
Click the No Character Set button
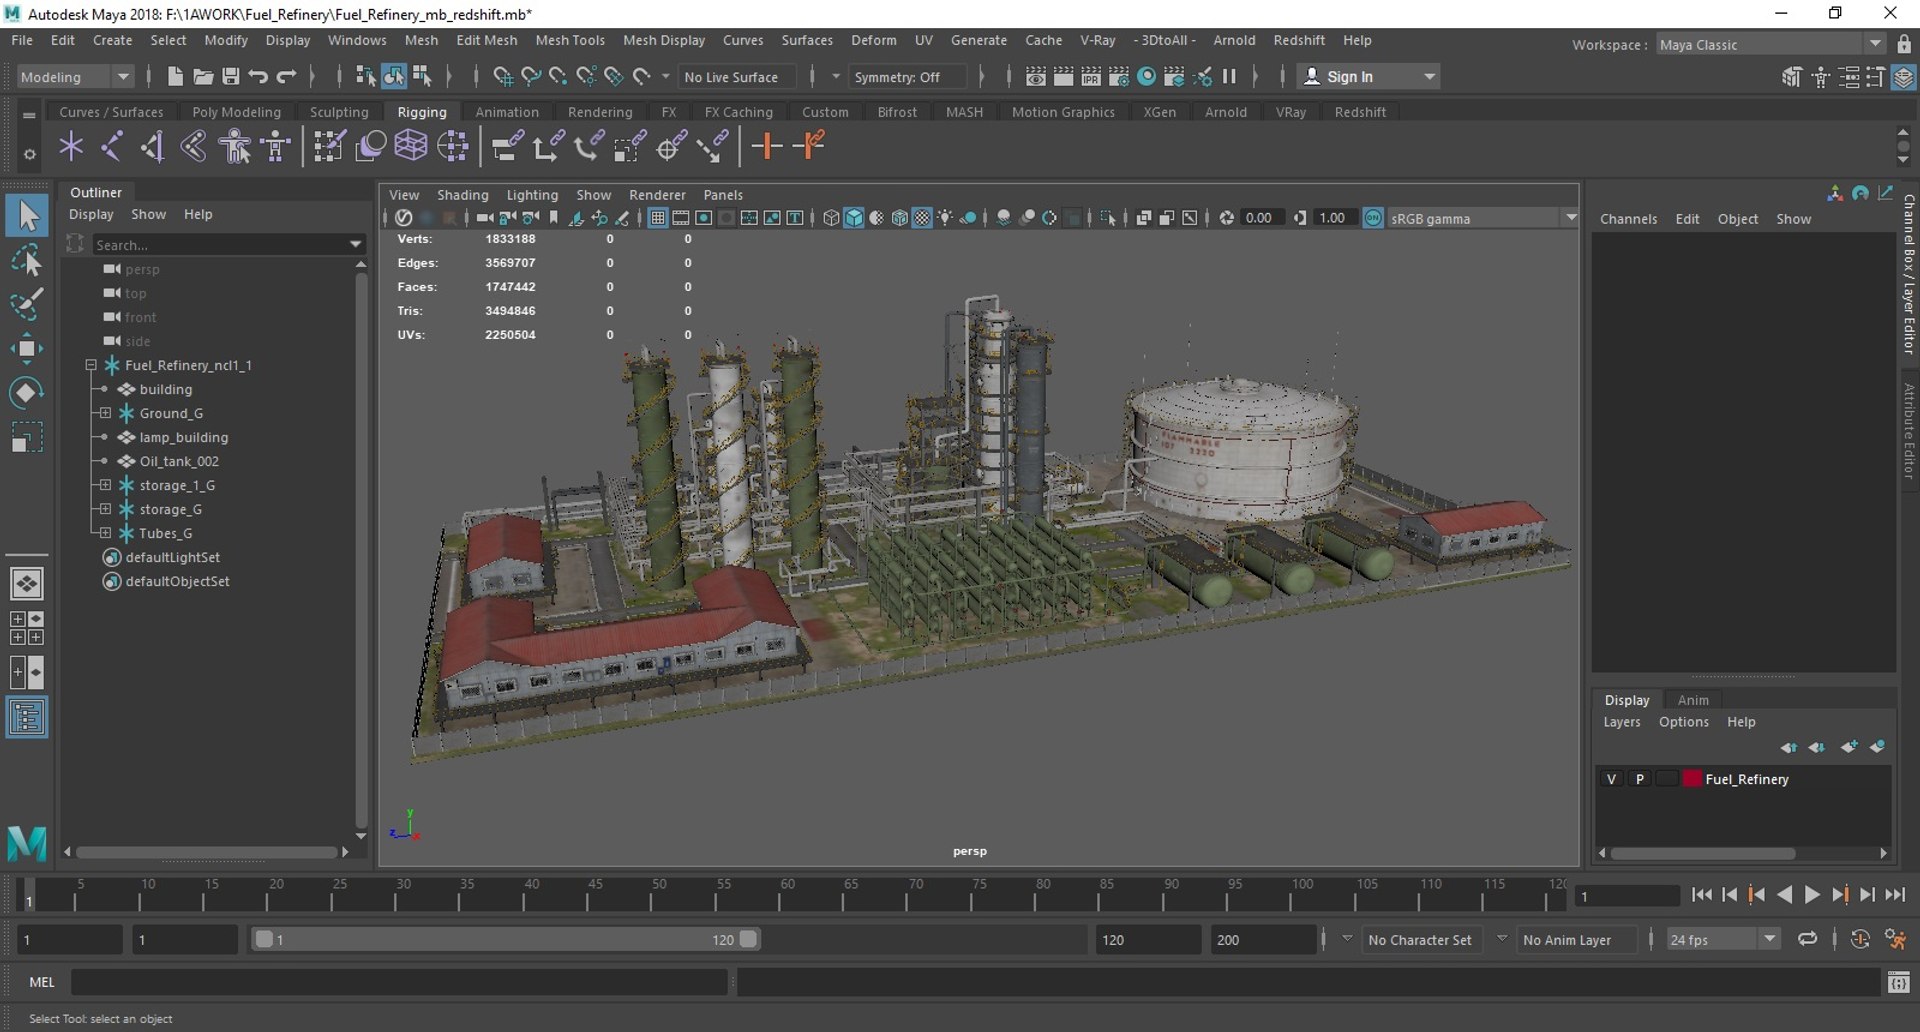[x=1420, y=940]
